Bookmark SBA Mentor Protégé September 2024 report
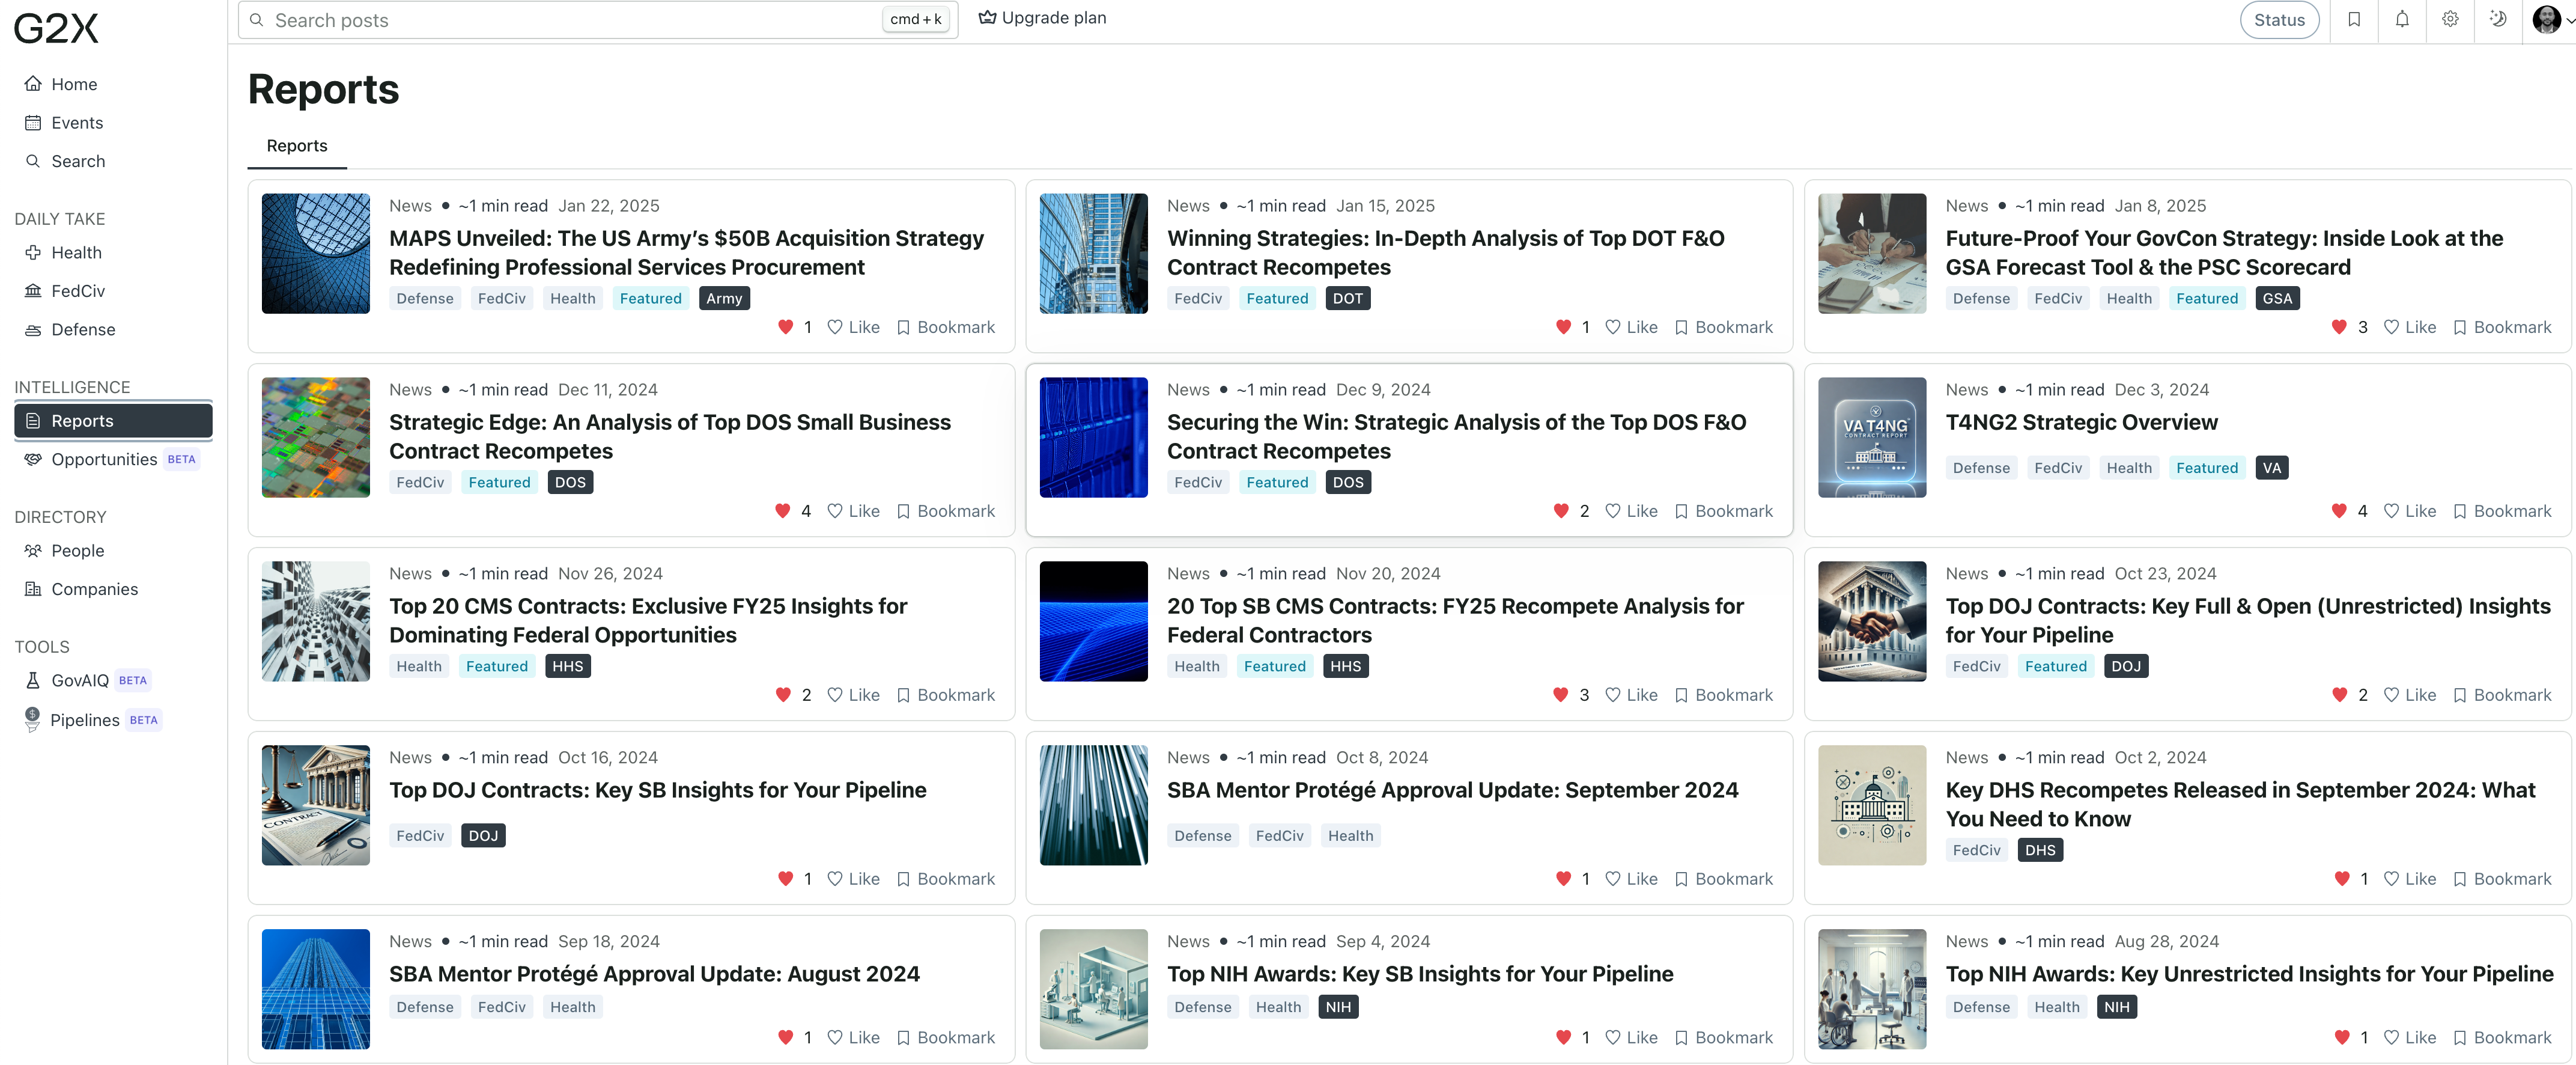Screen dimensions: 2576x1065 [x=1724, y=879]
